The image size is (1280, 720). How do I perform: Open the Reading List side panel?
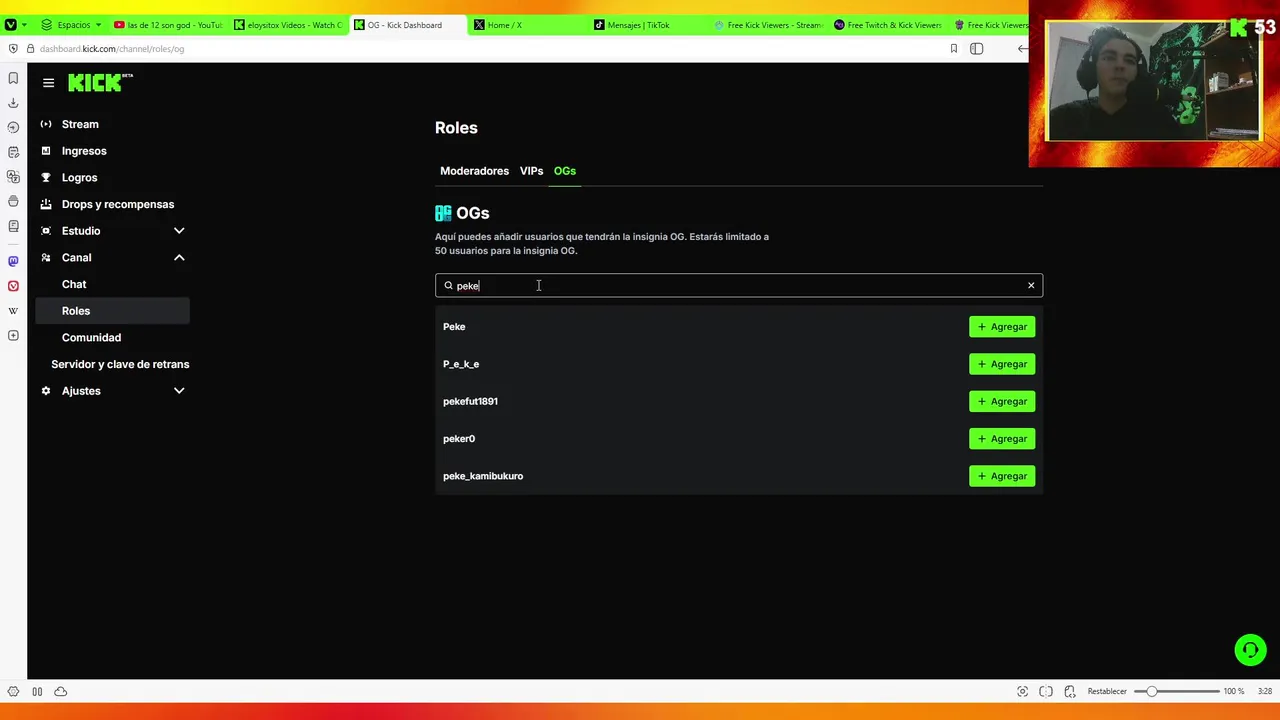click(13, 226)
